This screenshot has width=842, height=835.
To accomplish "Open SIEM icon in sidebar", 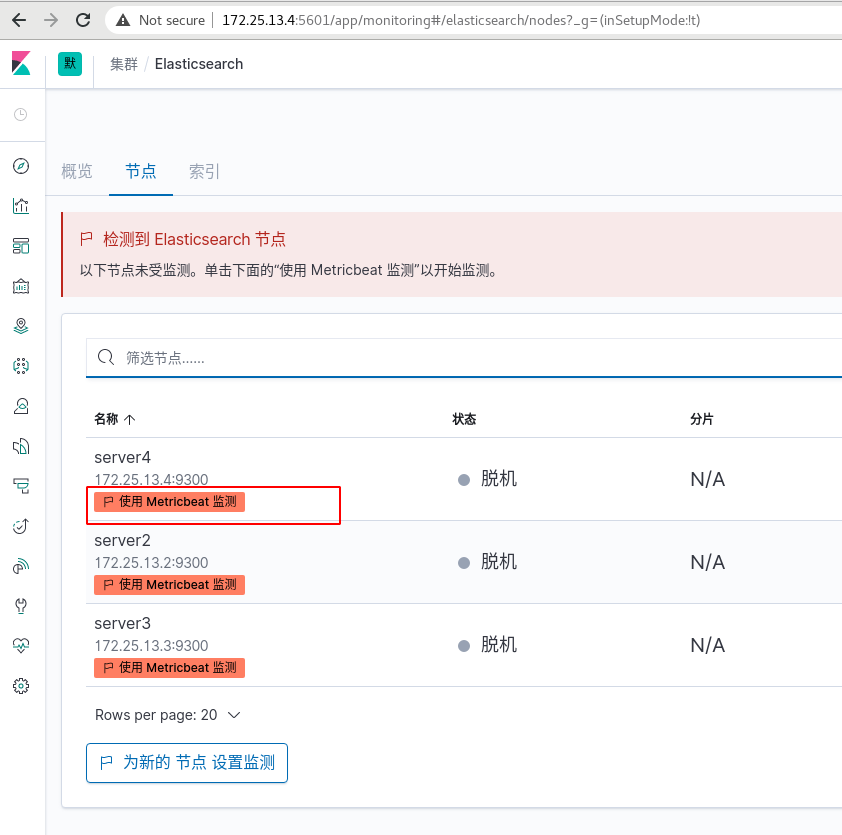I will tap(21, 566).
